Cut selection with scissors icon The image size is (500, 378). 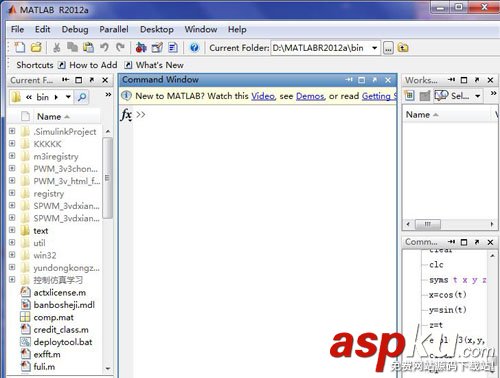[x=57, y=48]
